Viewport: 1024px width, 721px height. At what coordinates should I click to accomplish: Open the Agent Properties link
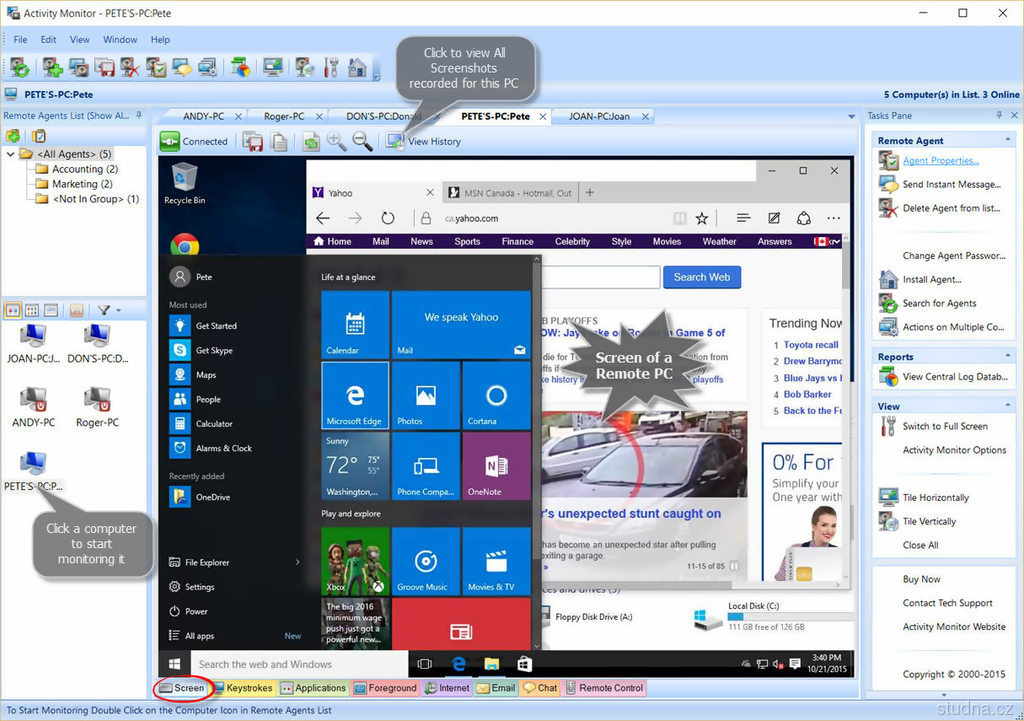pos(940,161)
